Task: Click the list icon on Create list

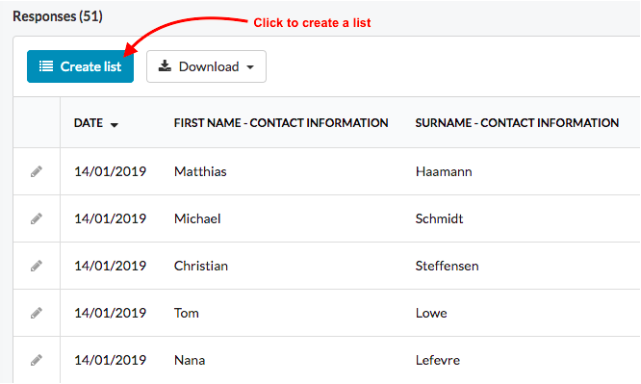Action: (x=46, y=66)
